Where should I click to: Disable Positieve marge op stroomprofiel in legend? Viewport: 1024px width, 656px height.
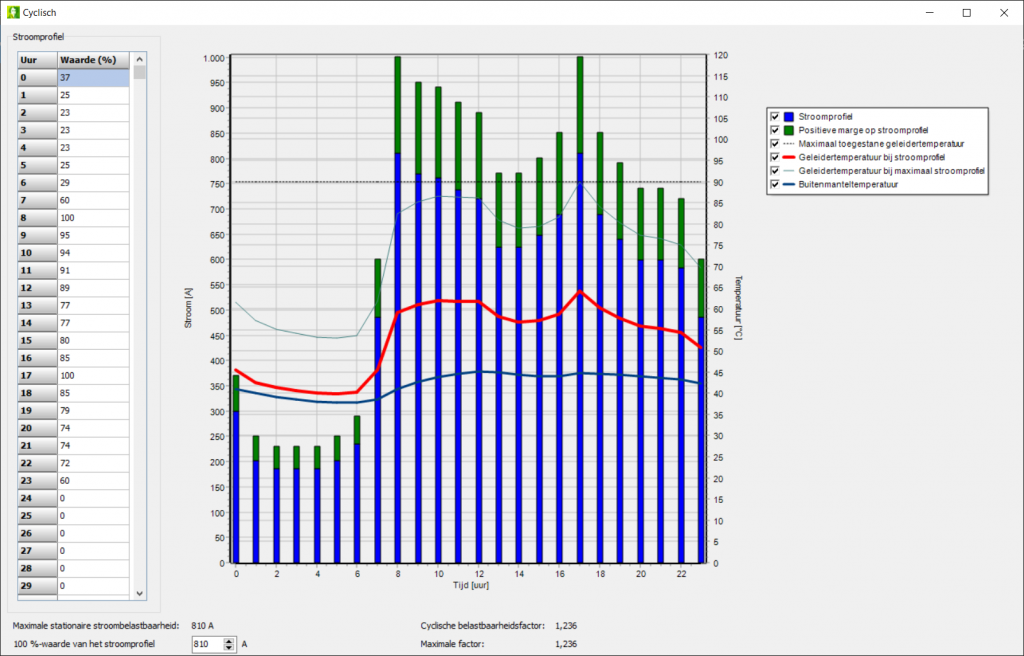pyautogui.click(x=775, y=130)
